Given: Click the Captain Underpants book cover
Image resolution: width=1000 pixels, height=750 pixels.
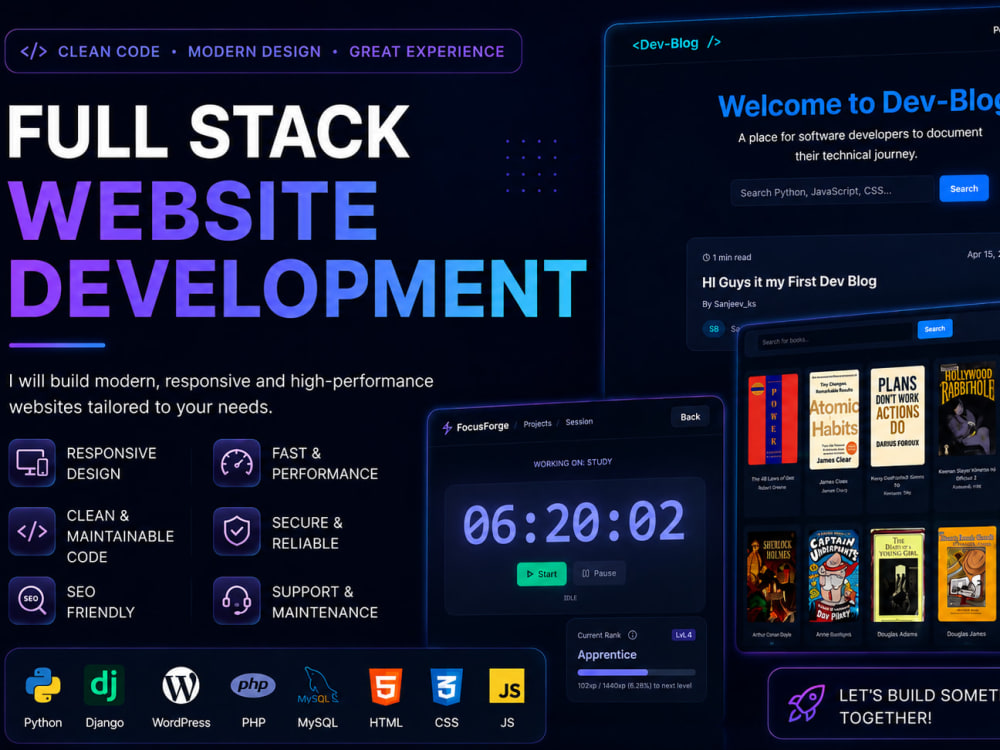Looking at the screenshot, I should (834, 575).
